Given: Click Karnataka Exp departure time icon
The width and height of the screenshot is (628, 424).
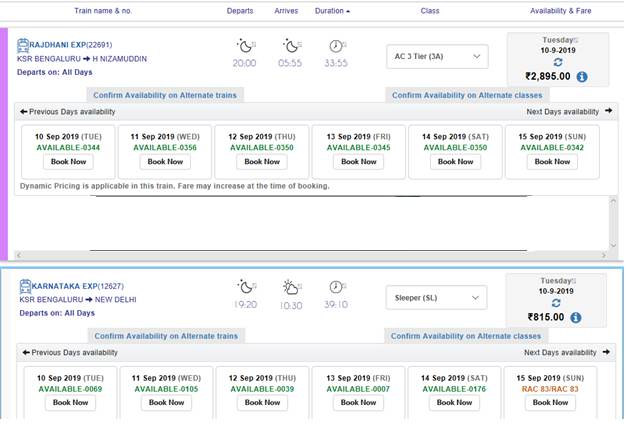Looking at the screenshot, I should point(244,287).
